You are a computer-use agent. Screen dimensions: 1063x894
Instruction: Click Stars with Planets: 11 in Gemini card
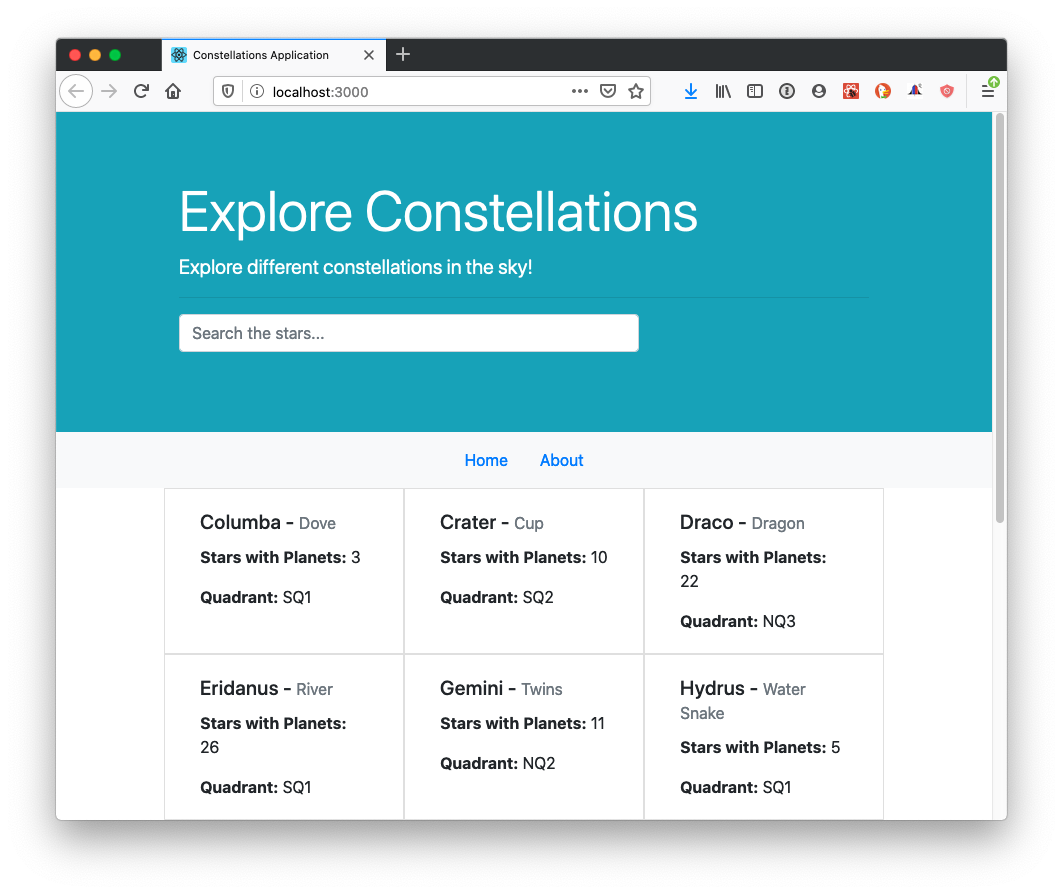[522, 723]
